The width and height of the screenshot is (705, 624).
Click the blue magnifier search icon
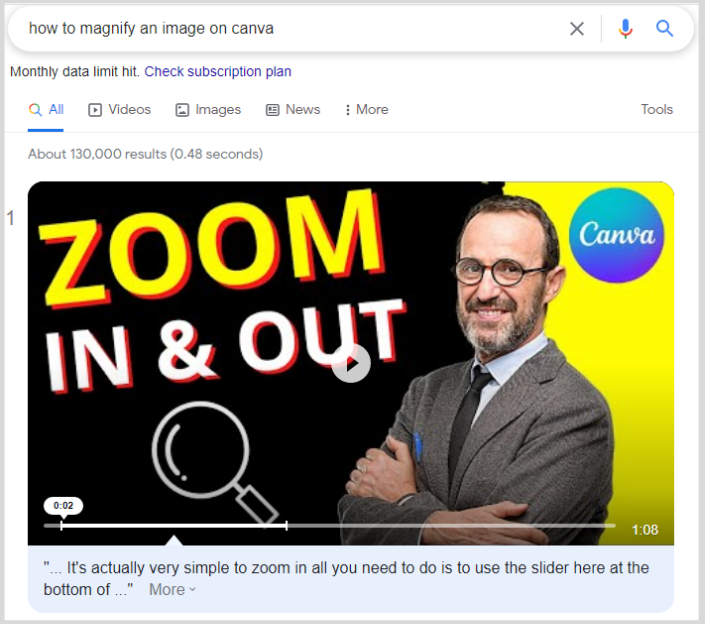pyautogui.click(x=664, y=28)
